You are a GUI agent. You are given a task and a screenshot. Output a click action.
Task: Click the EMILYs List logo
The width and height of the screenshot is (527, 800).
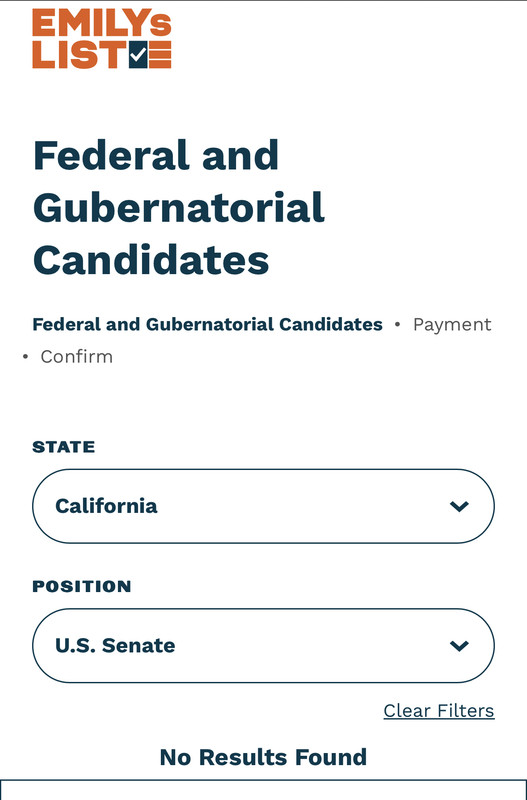tap(102, 38)
